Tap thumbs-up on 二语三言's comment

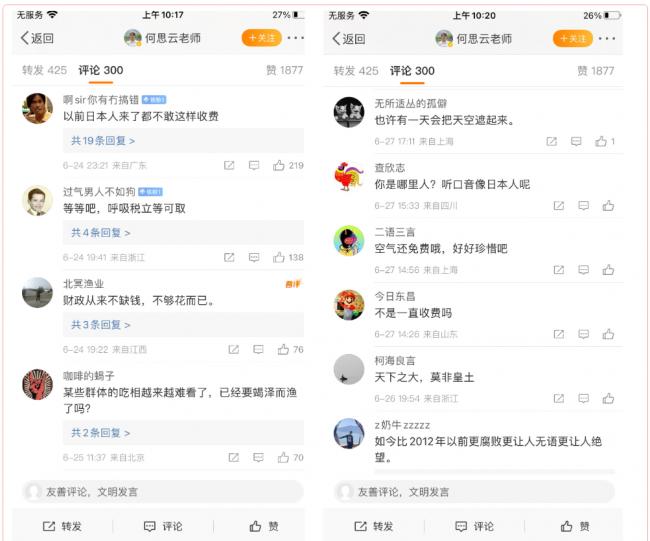[x=608, y=270]
